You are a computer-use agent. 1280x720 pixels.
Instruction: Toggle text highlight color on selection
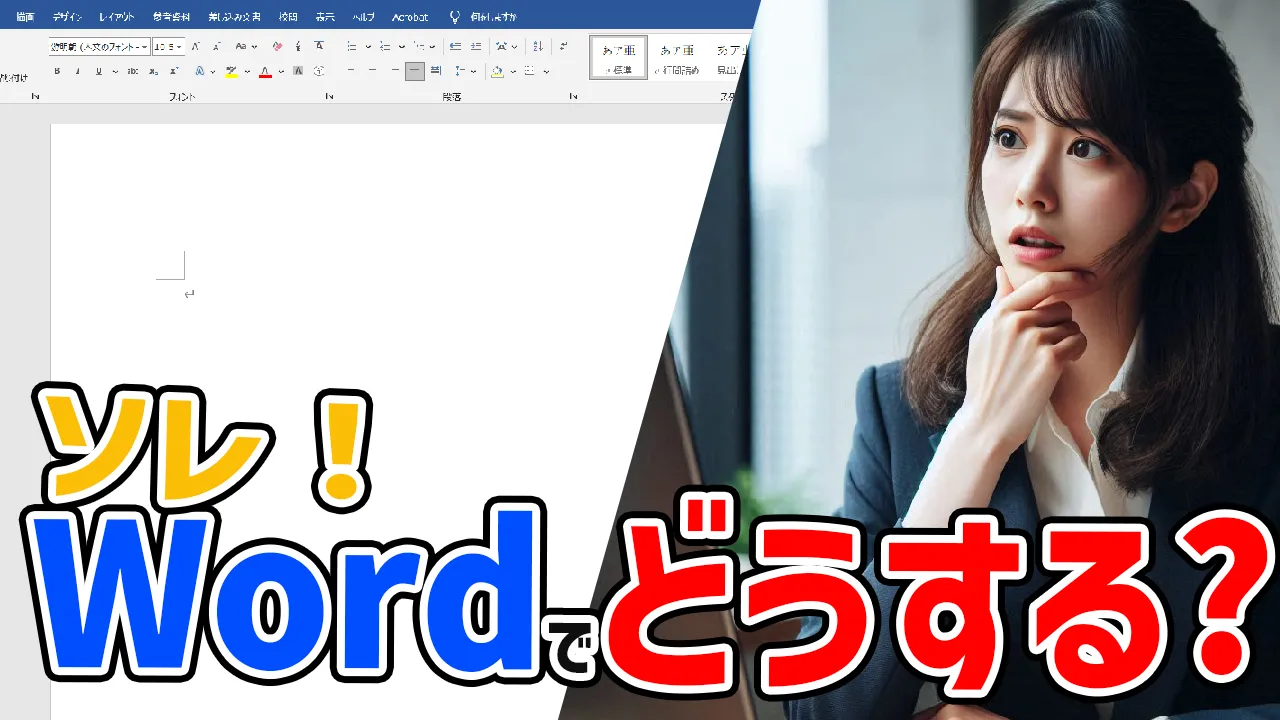230,70
